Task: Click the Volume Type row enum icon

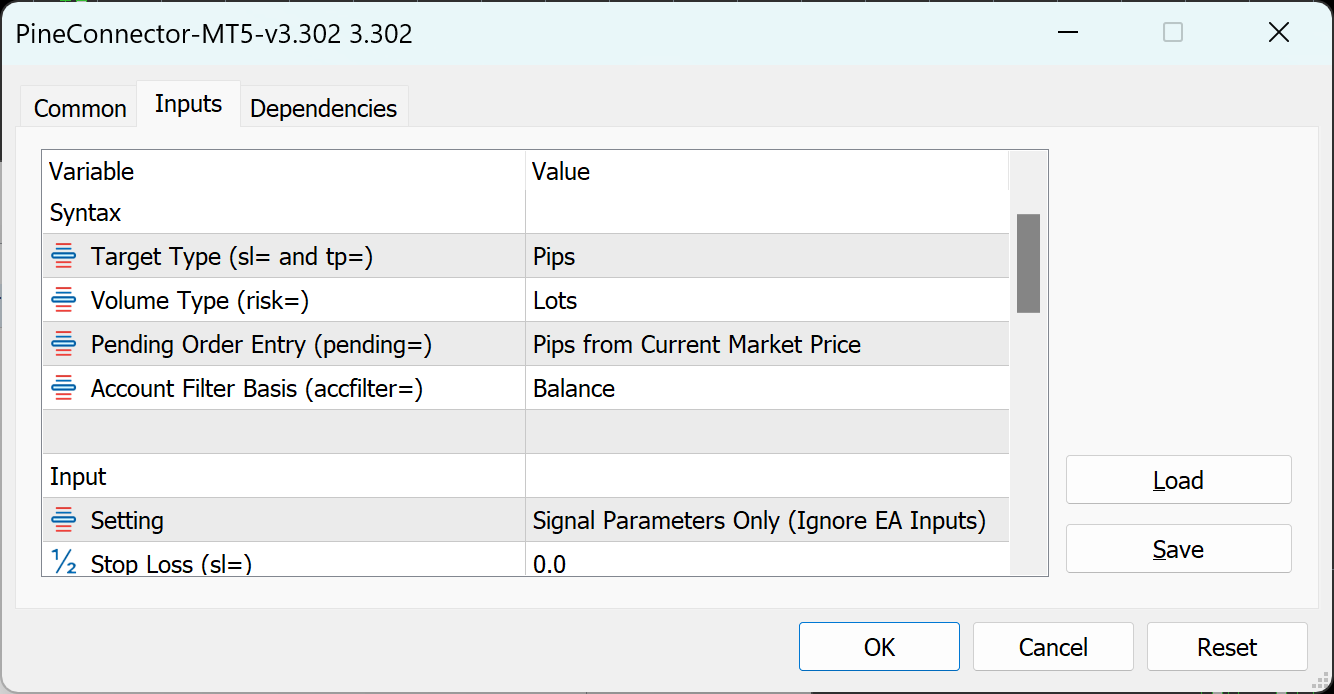Action: pyautogui.click(x=63, y=301)
